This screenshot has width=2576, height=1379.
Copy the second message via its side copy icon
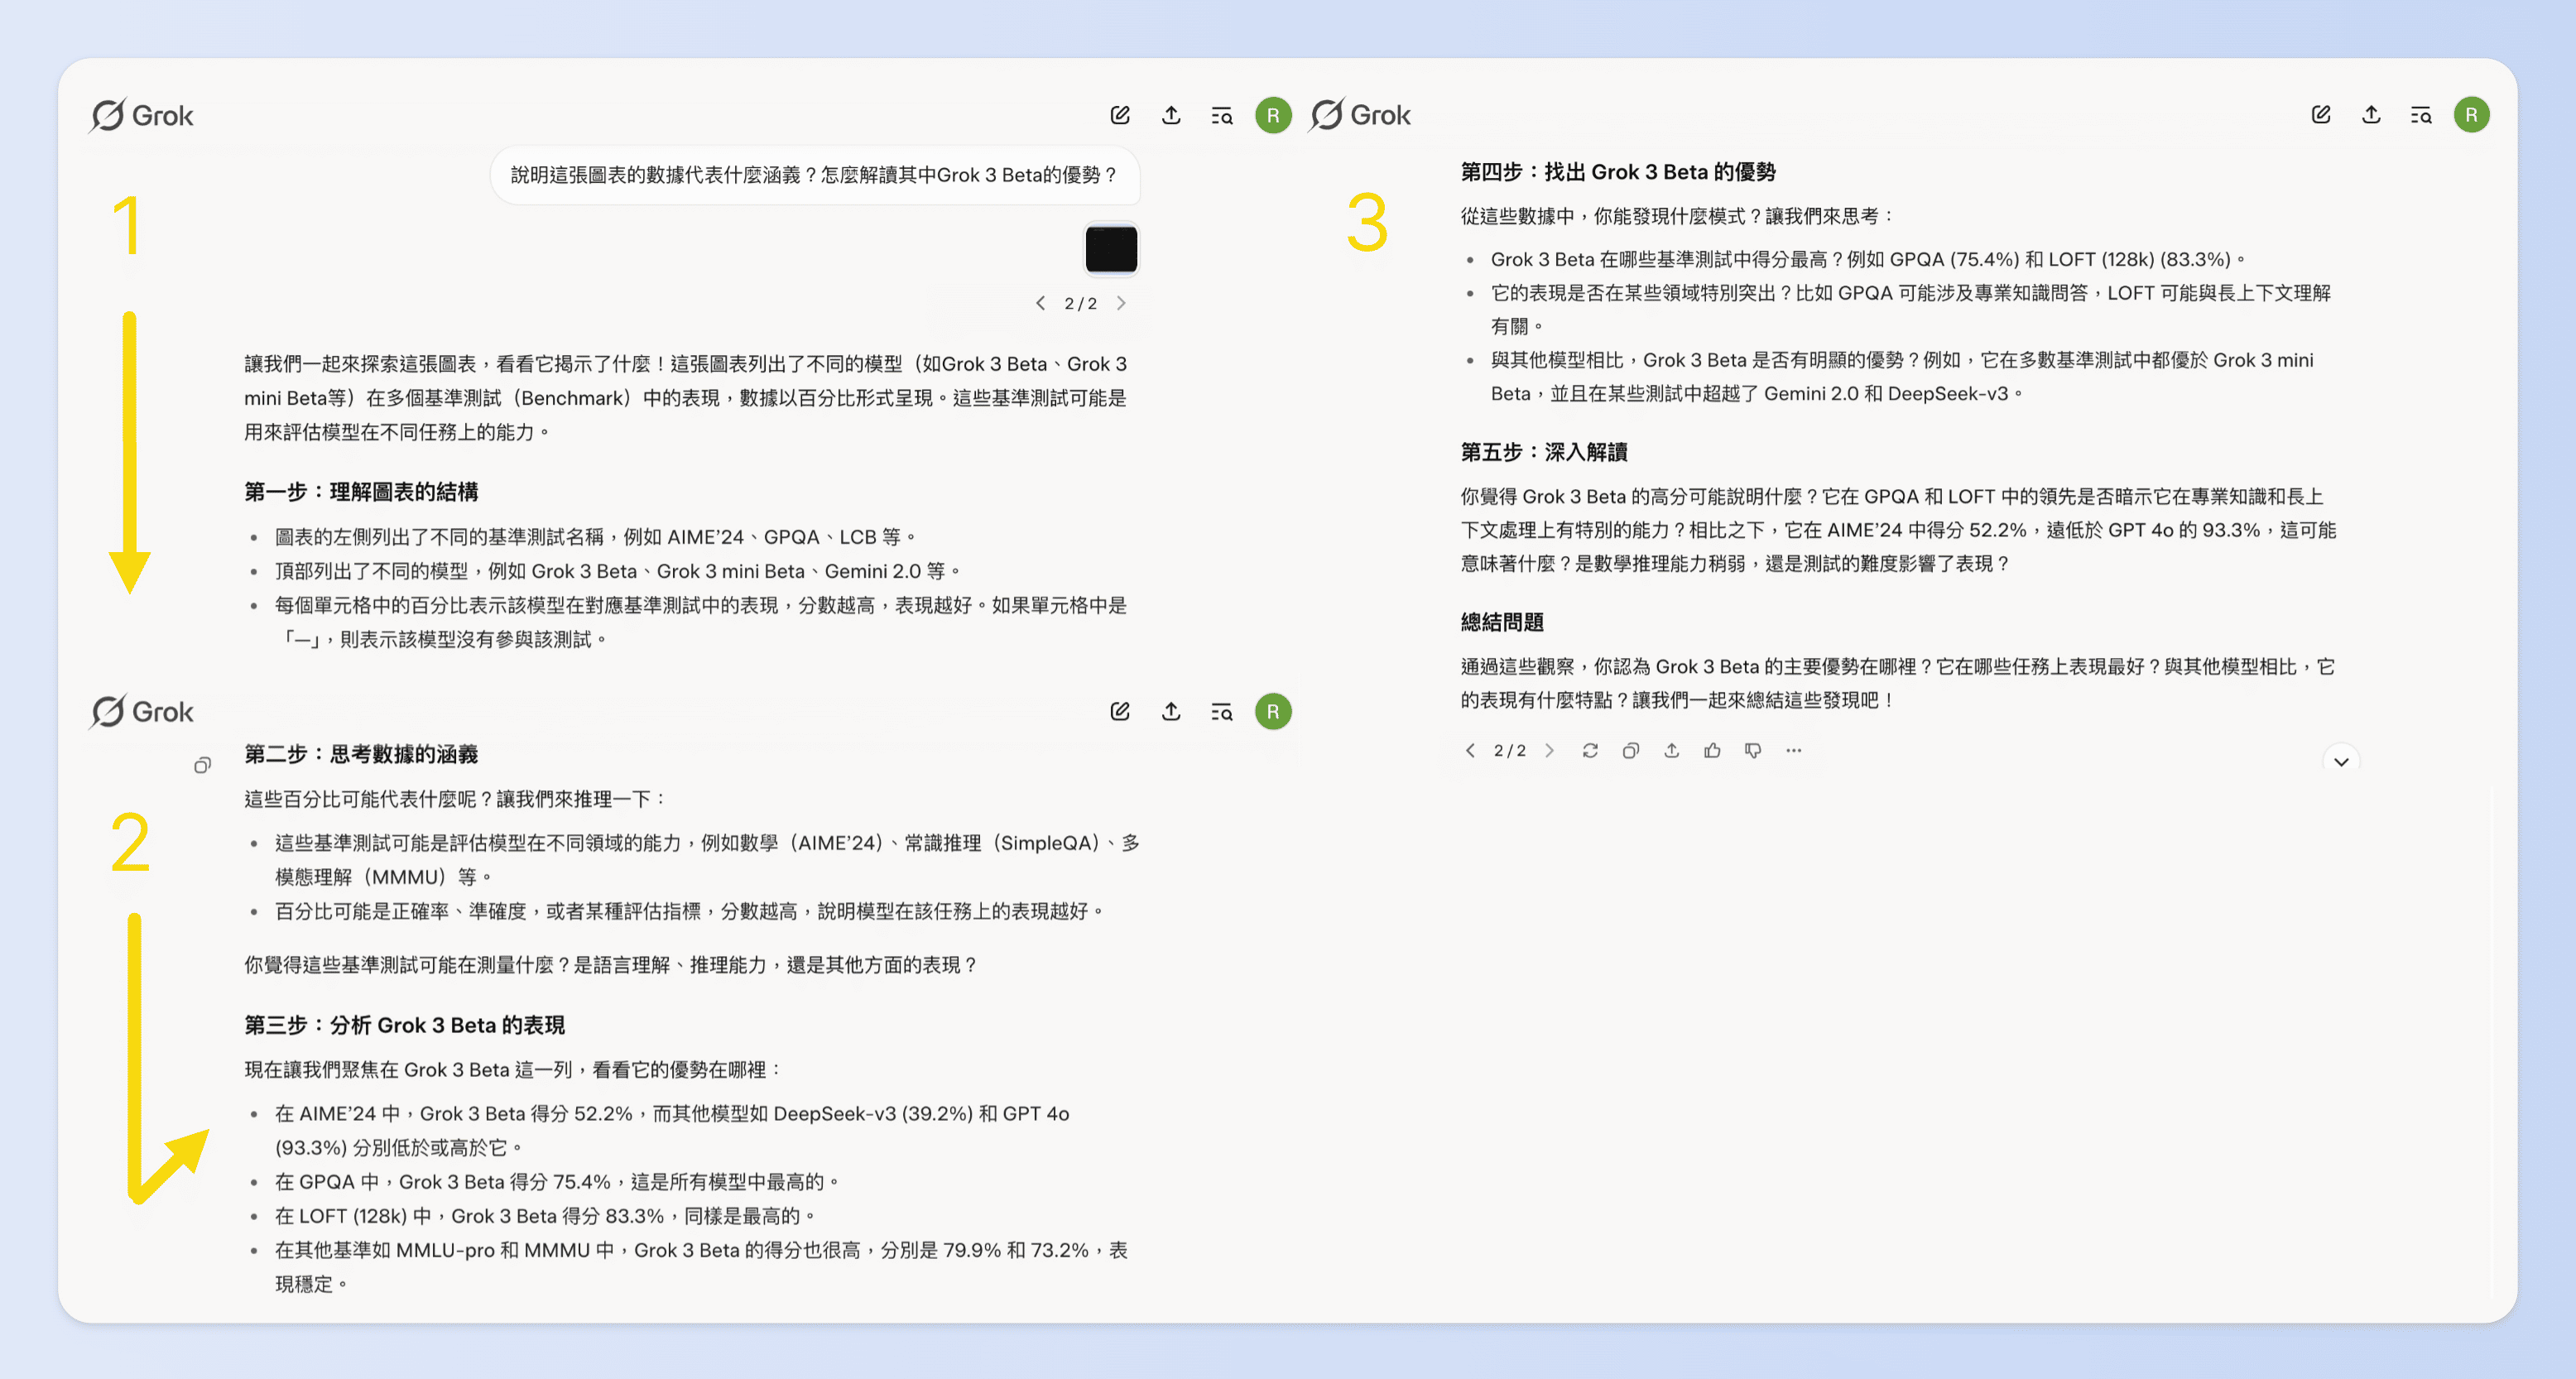pyautogui.click(x=203, y=765)
